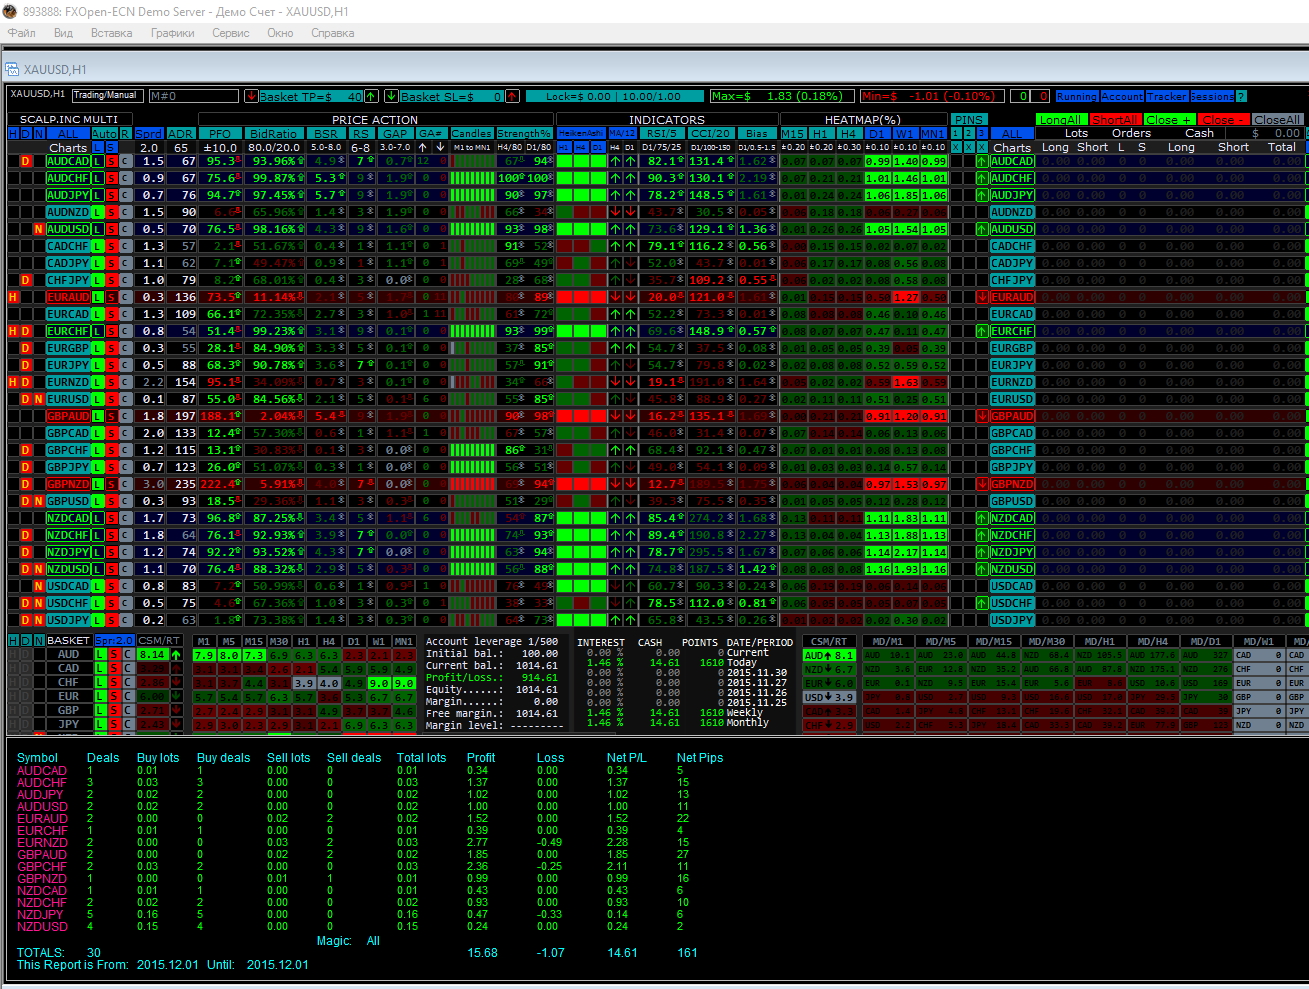Open the GBPAUD symbol chart in left list
This screenshot has width=1309, height=989.
[68, 416]
